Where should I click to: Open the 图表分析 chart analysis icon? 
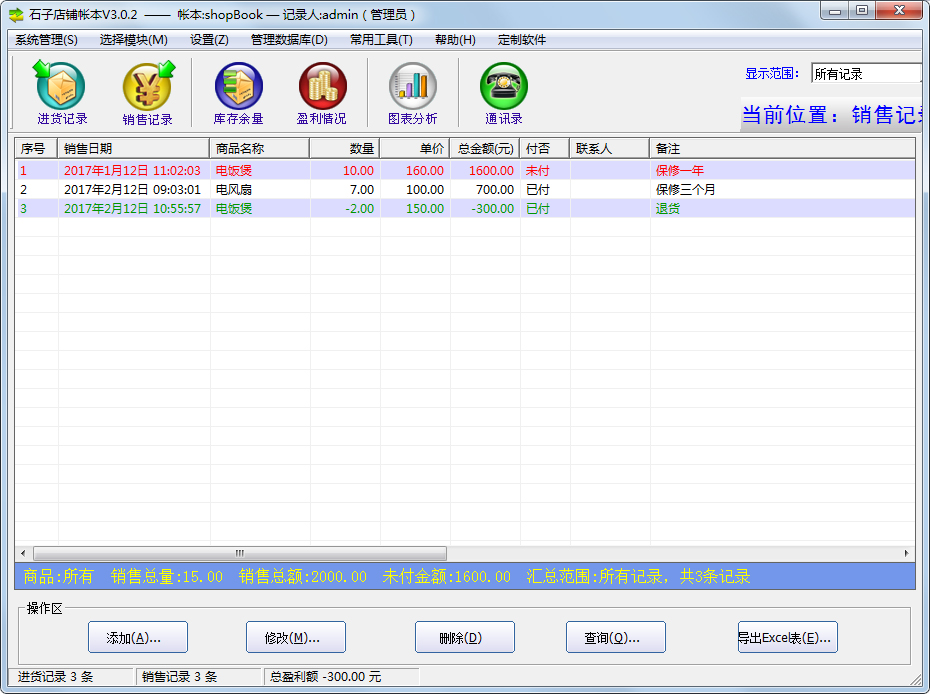coord(412,88)
